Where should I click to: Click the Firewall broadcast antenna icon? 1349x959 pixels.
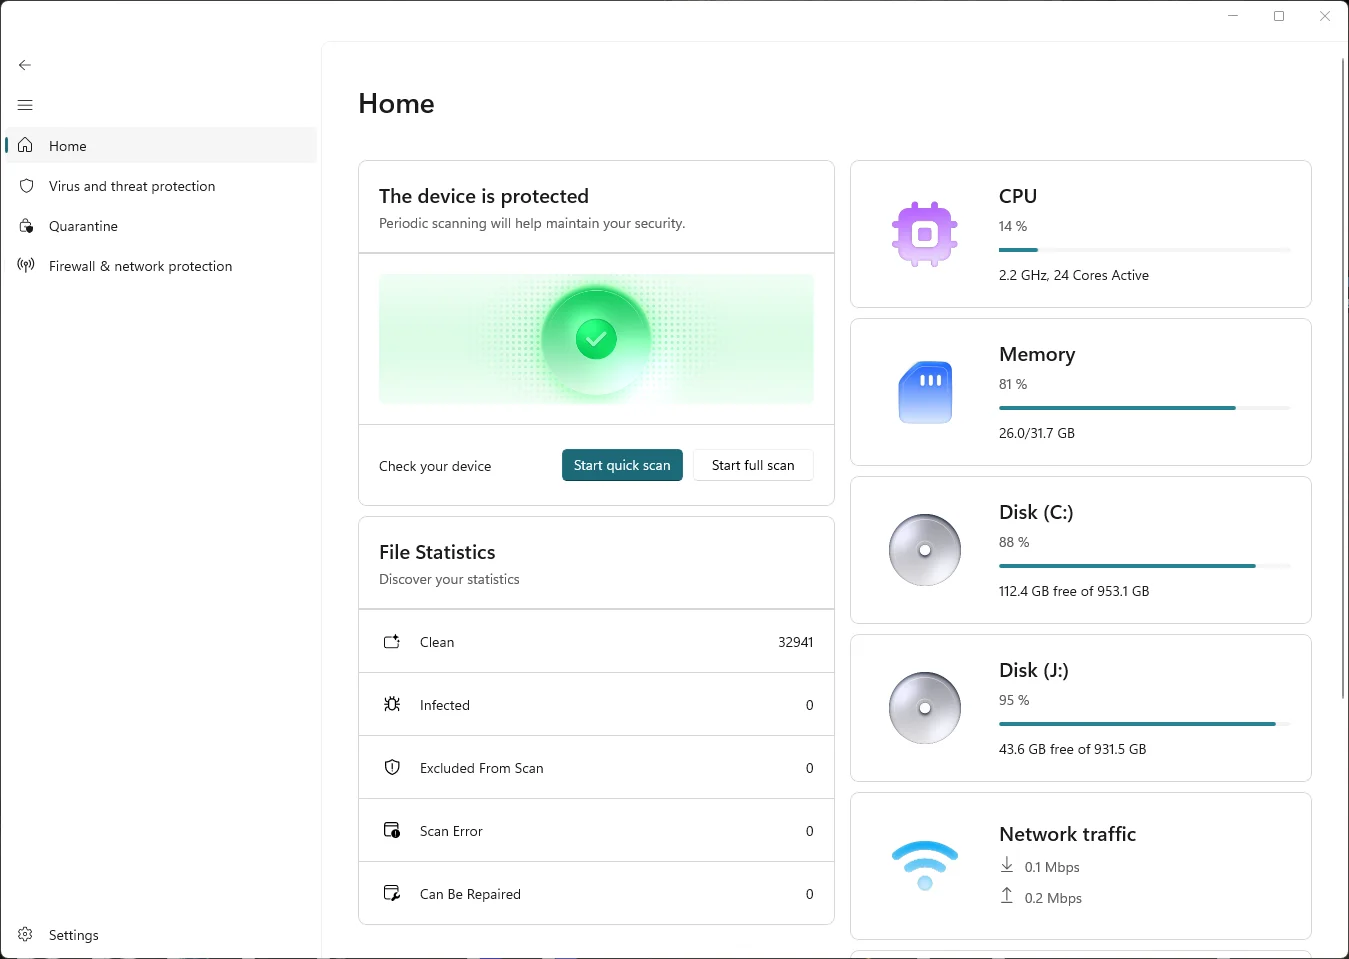[26, 265]
